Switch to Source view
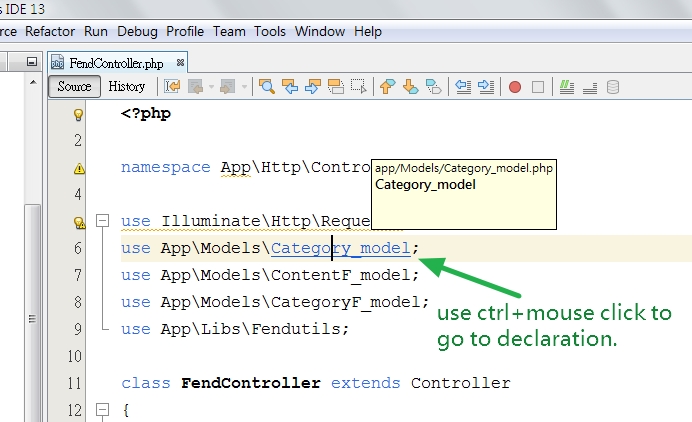This screenshot has height=422, width=692. [74, 86]
